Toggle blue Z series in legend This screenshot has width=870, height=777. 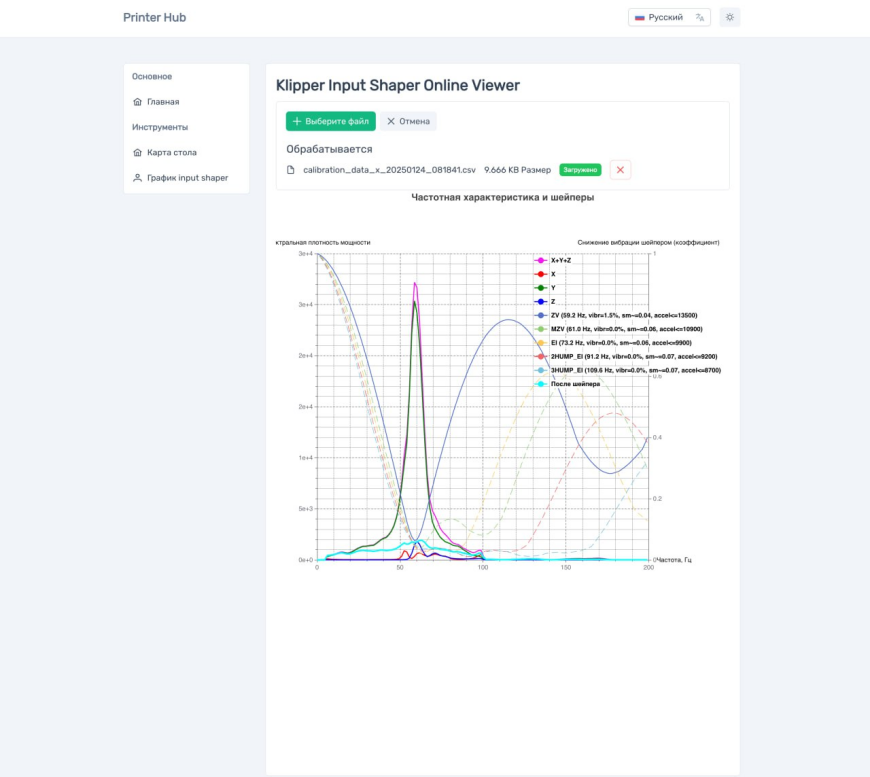click(x=545, y=301)
